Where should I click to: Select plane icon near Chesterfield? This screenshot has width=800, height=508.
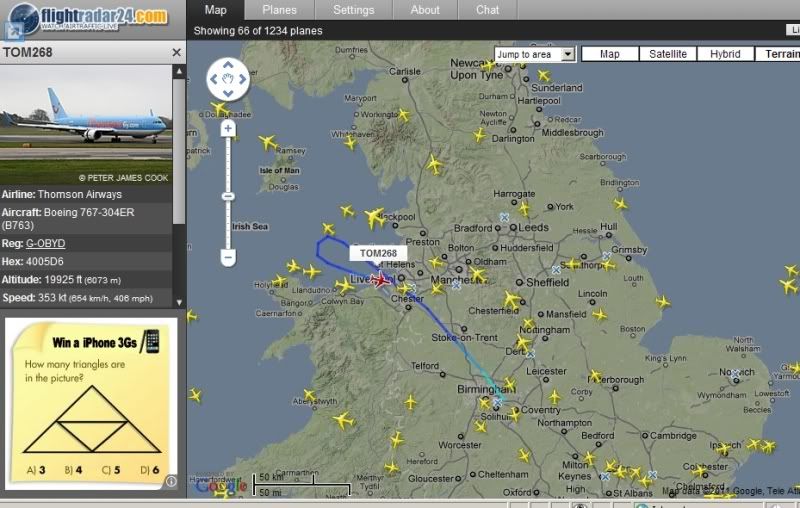511,299
